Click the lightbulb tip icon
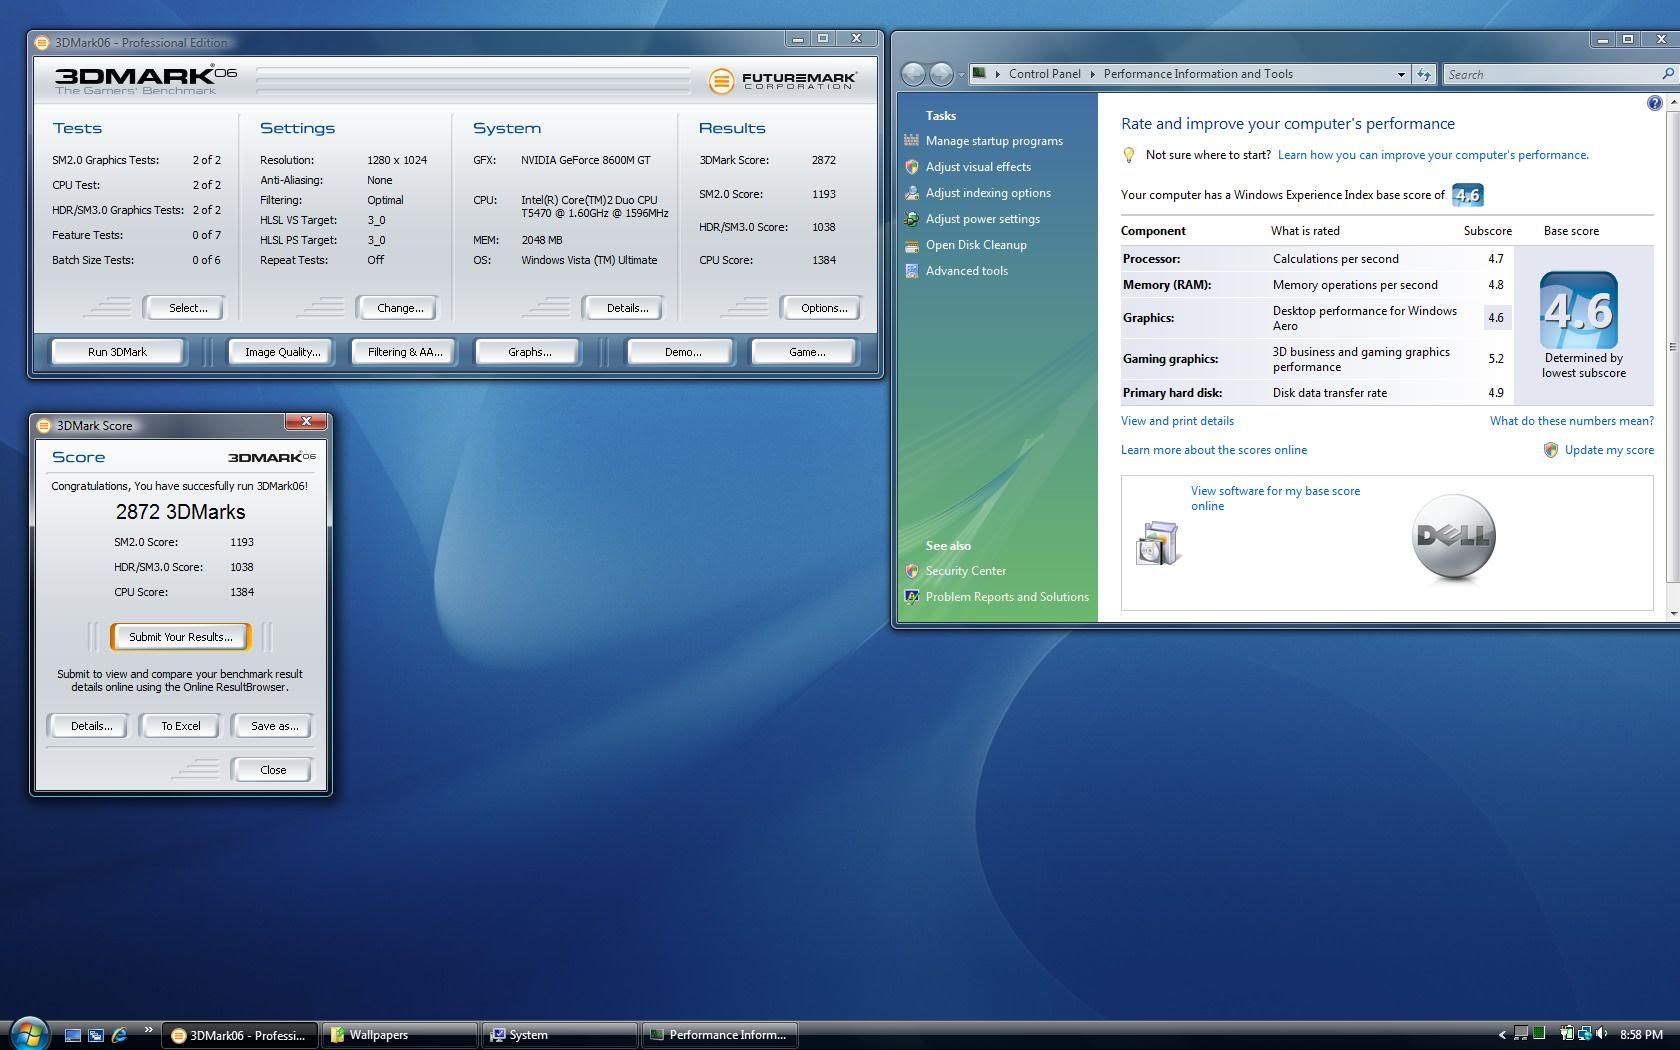Viewport: 1680px width, 1050px height. click(x=1128, y=155)
